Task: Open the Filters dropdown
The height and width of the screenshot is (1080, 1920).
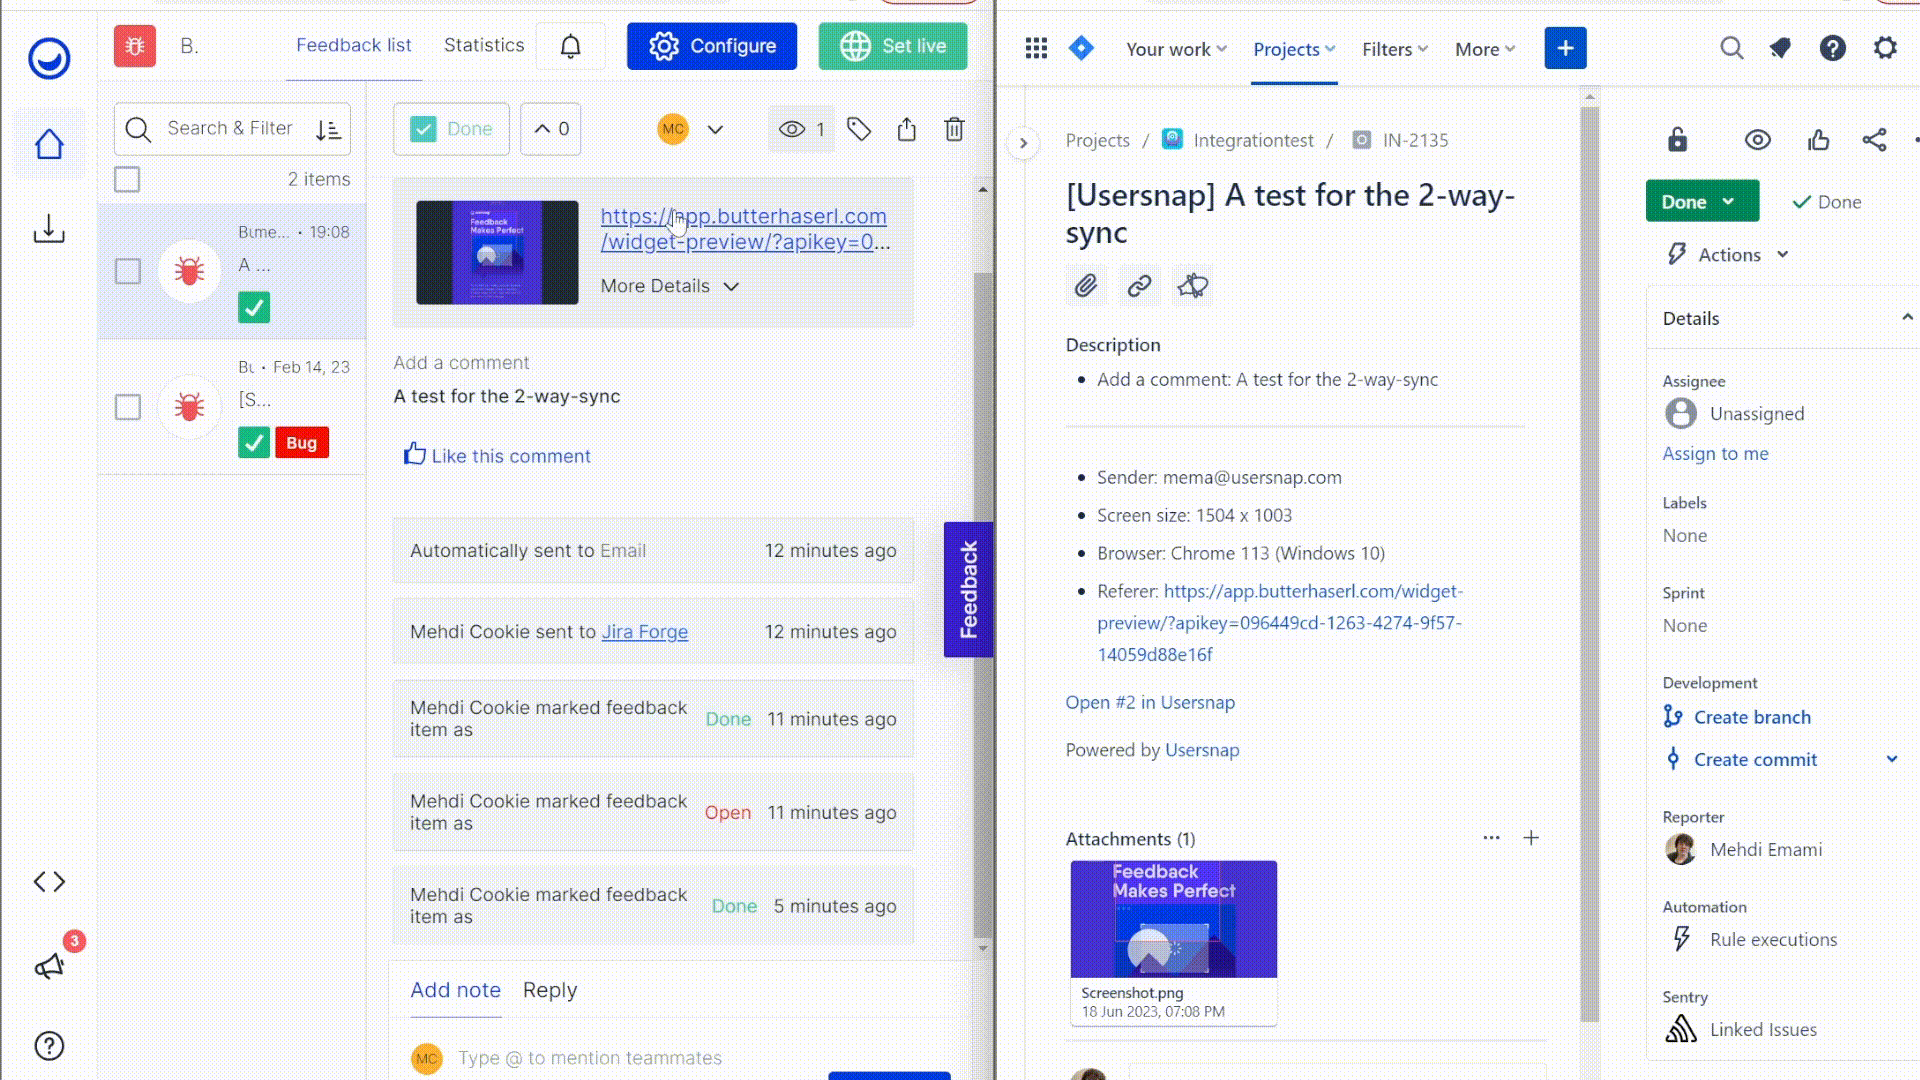Action: coord(1395,49)
